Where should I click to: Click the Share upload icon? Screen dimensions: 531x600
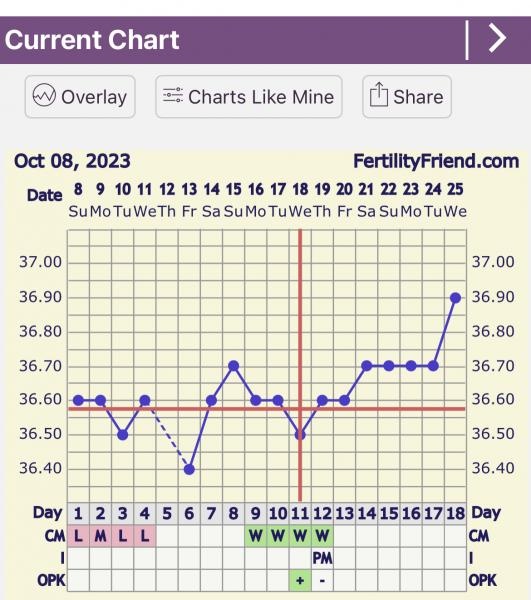pos(379,95)
